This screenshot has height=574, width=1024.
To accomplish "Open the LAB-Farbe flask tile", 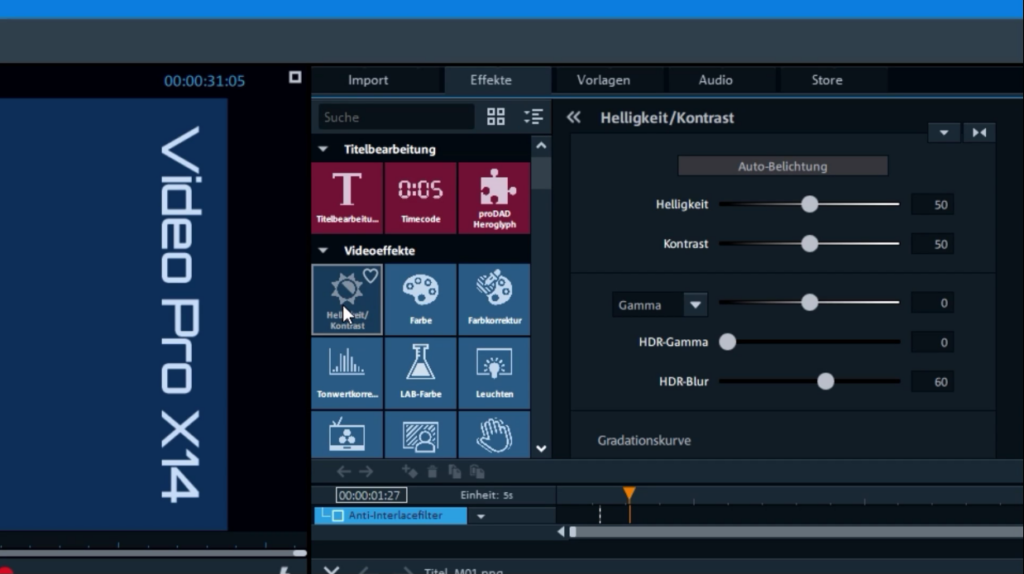I will point(421,374).
